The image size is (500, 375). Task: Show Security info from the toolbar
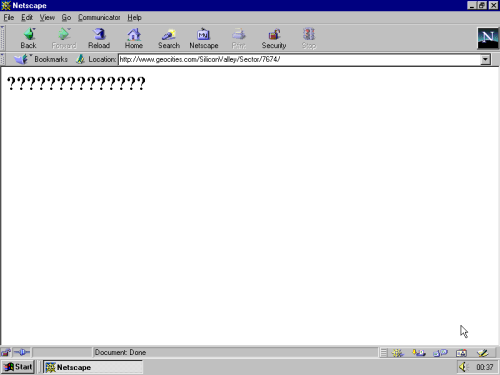click(274, 38)
